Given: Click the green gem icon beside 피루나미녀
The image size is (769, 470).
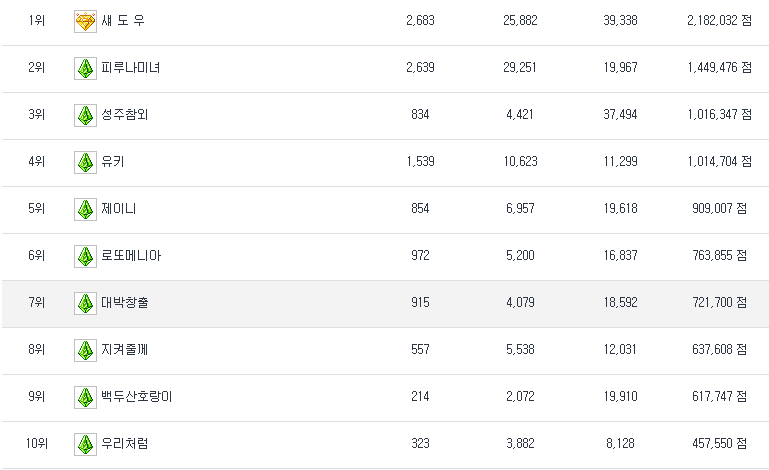Looking at the screenshot, I should pyautogui.click(x=85, y=68).
